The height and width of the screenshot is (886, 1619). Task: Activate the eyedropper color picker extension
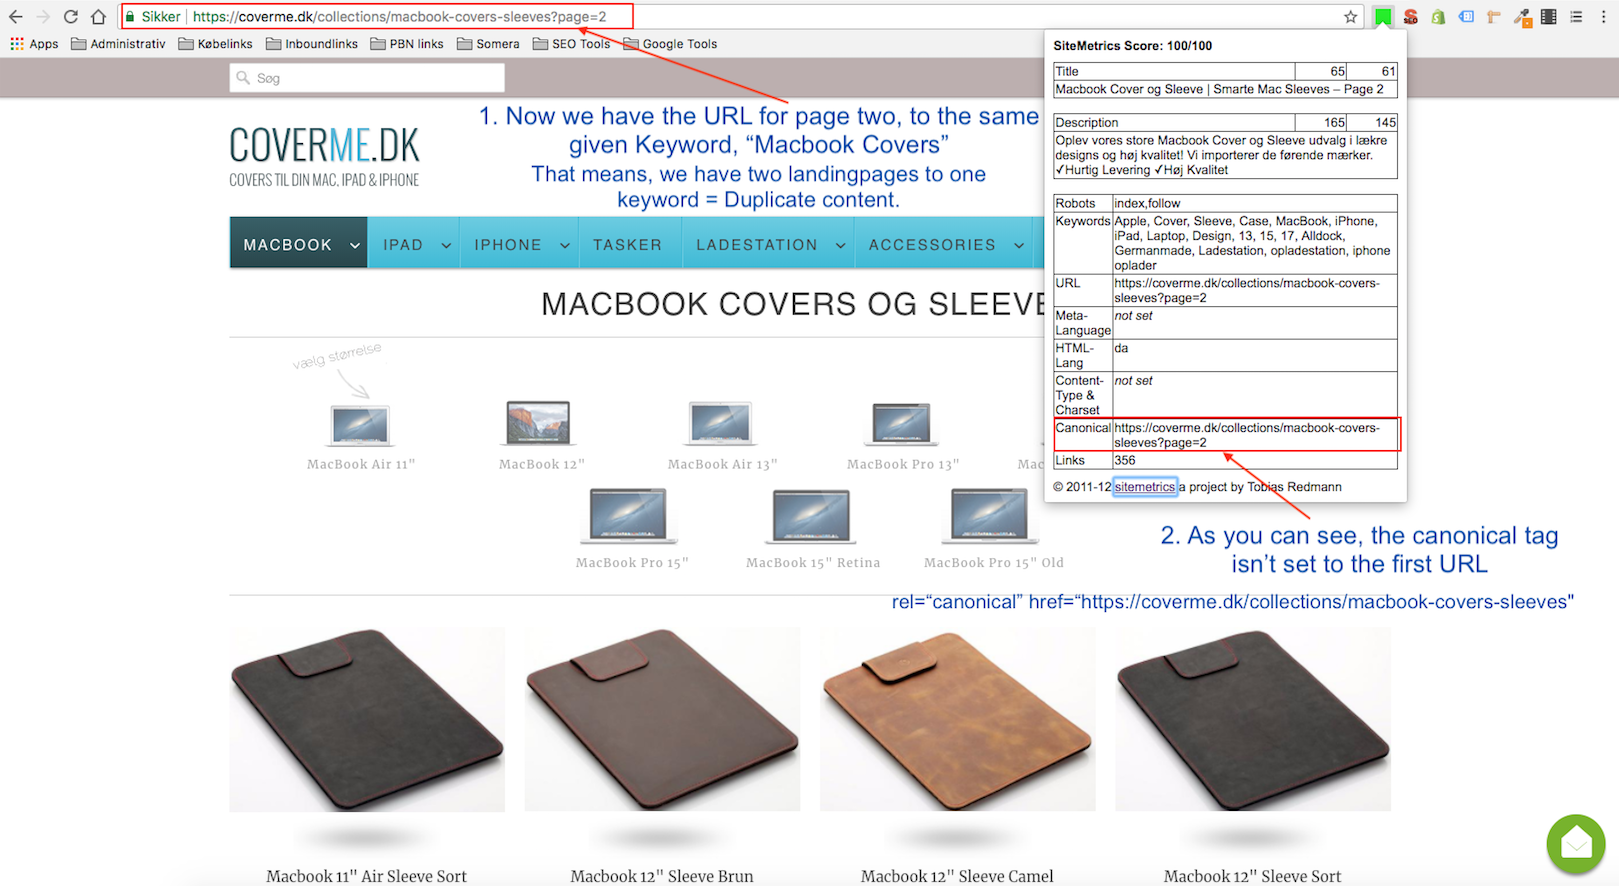click(x=1522, y=17)
